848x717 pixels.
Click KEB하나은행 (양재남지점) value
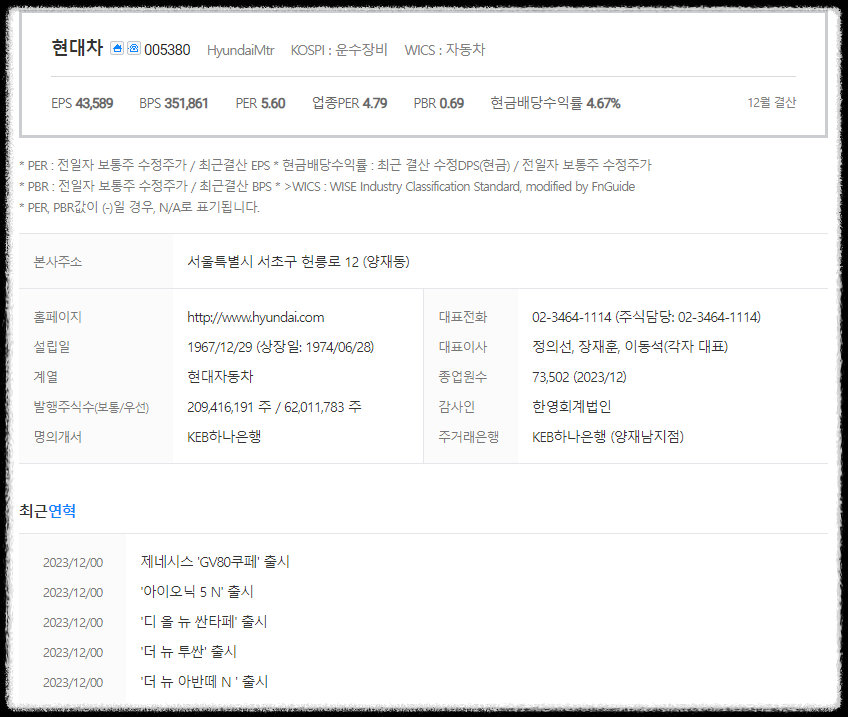[x=608, y=437]
